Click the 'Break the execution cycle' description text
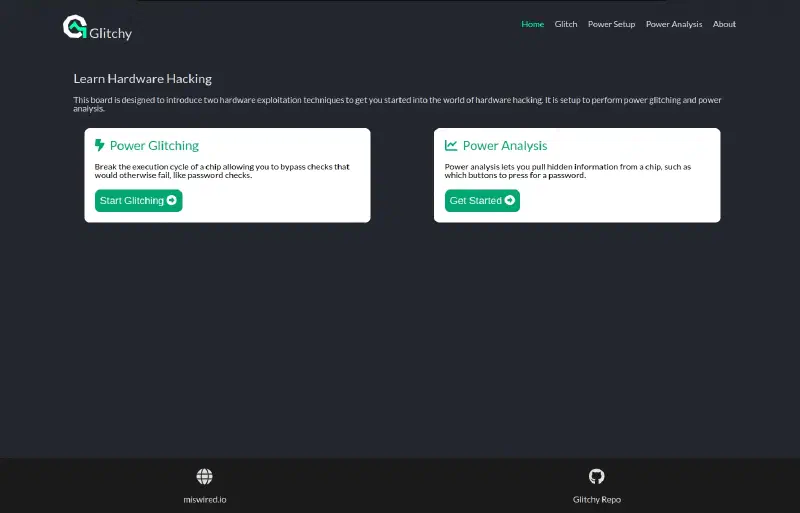 [222, 170]
